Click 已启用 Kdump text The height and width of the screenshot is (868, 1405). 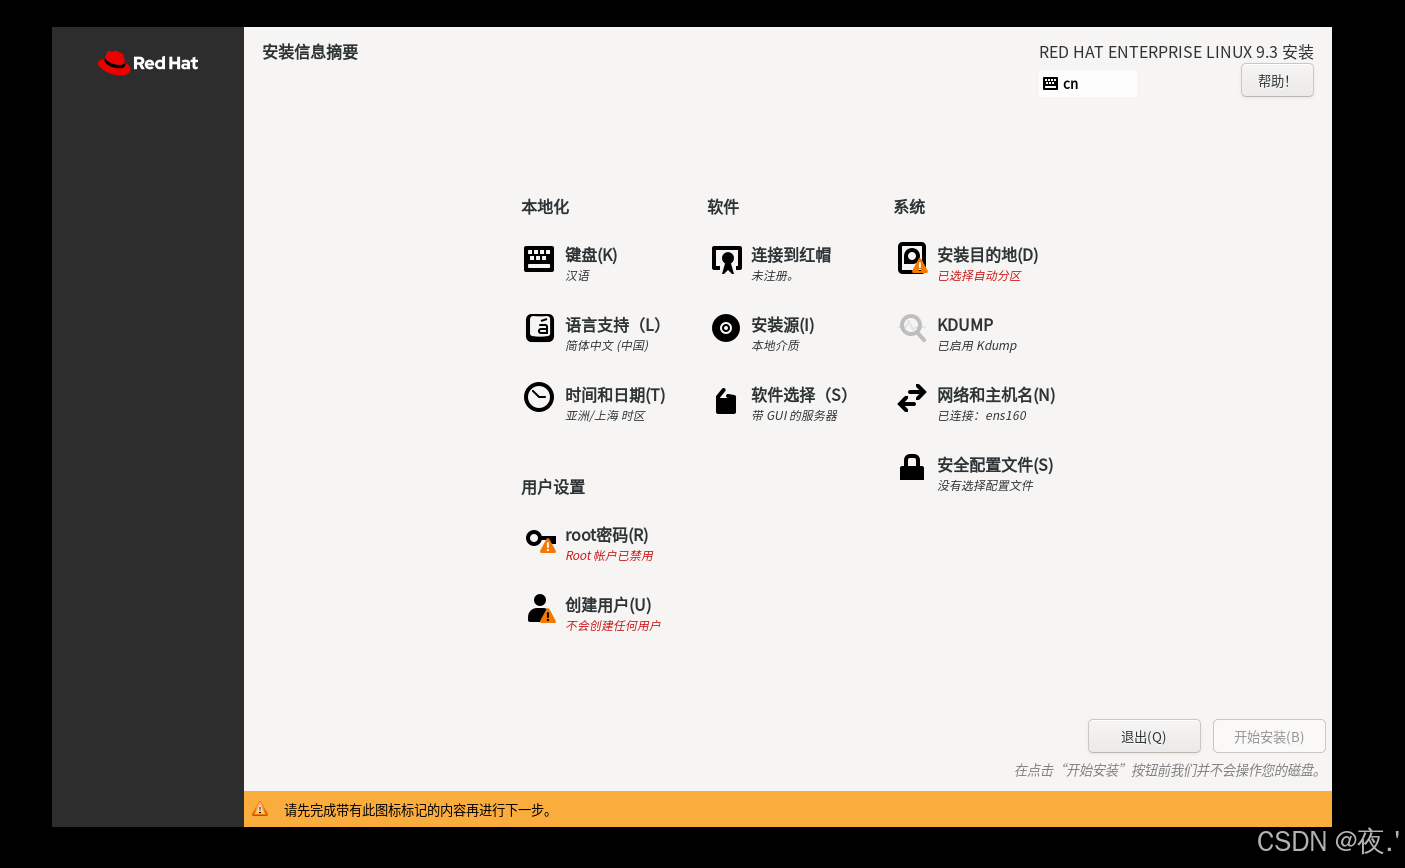tap(977, 346)
